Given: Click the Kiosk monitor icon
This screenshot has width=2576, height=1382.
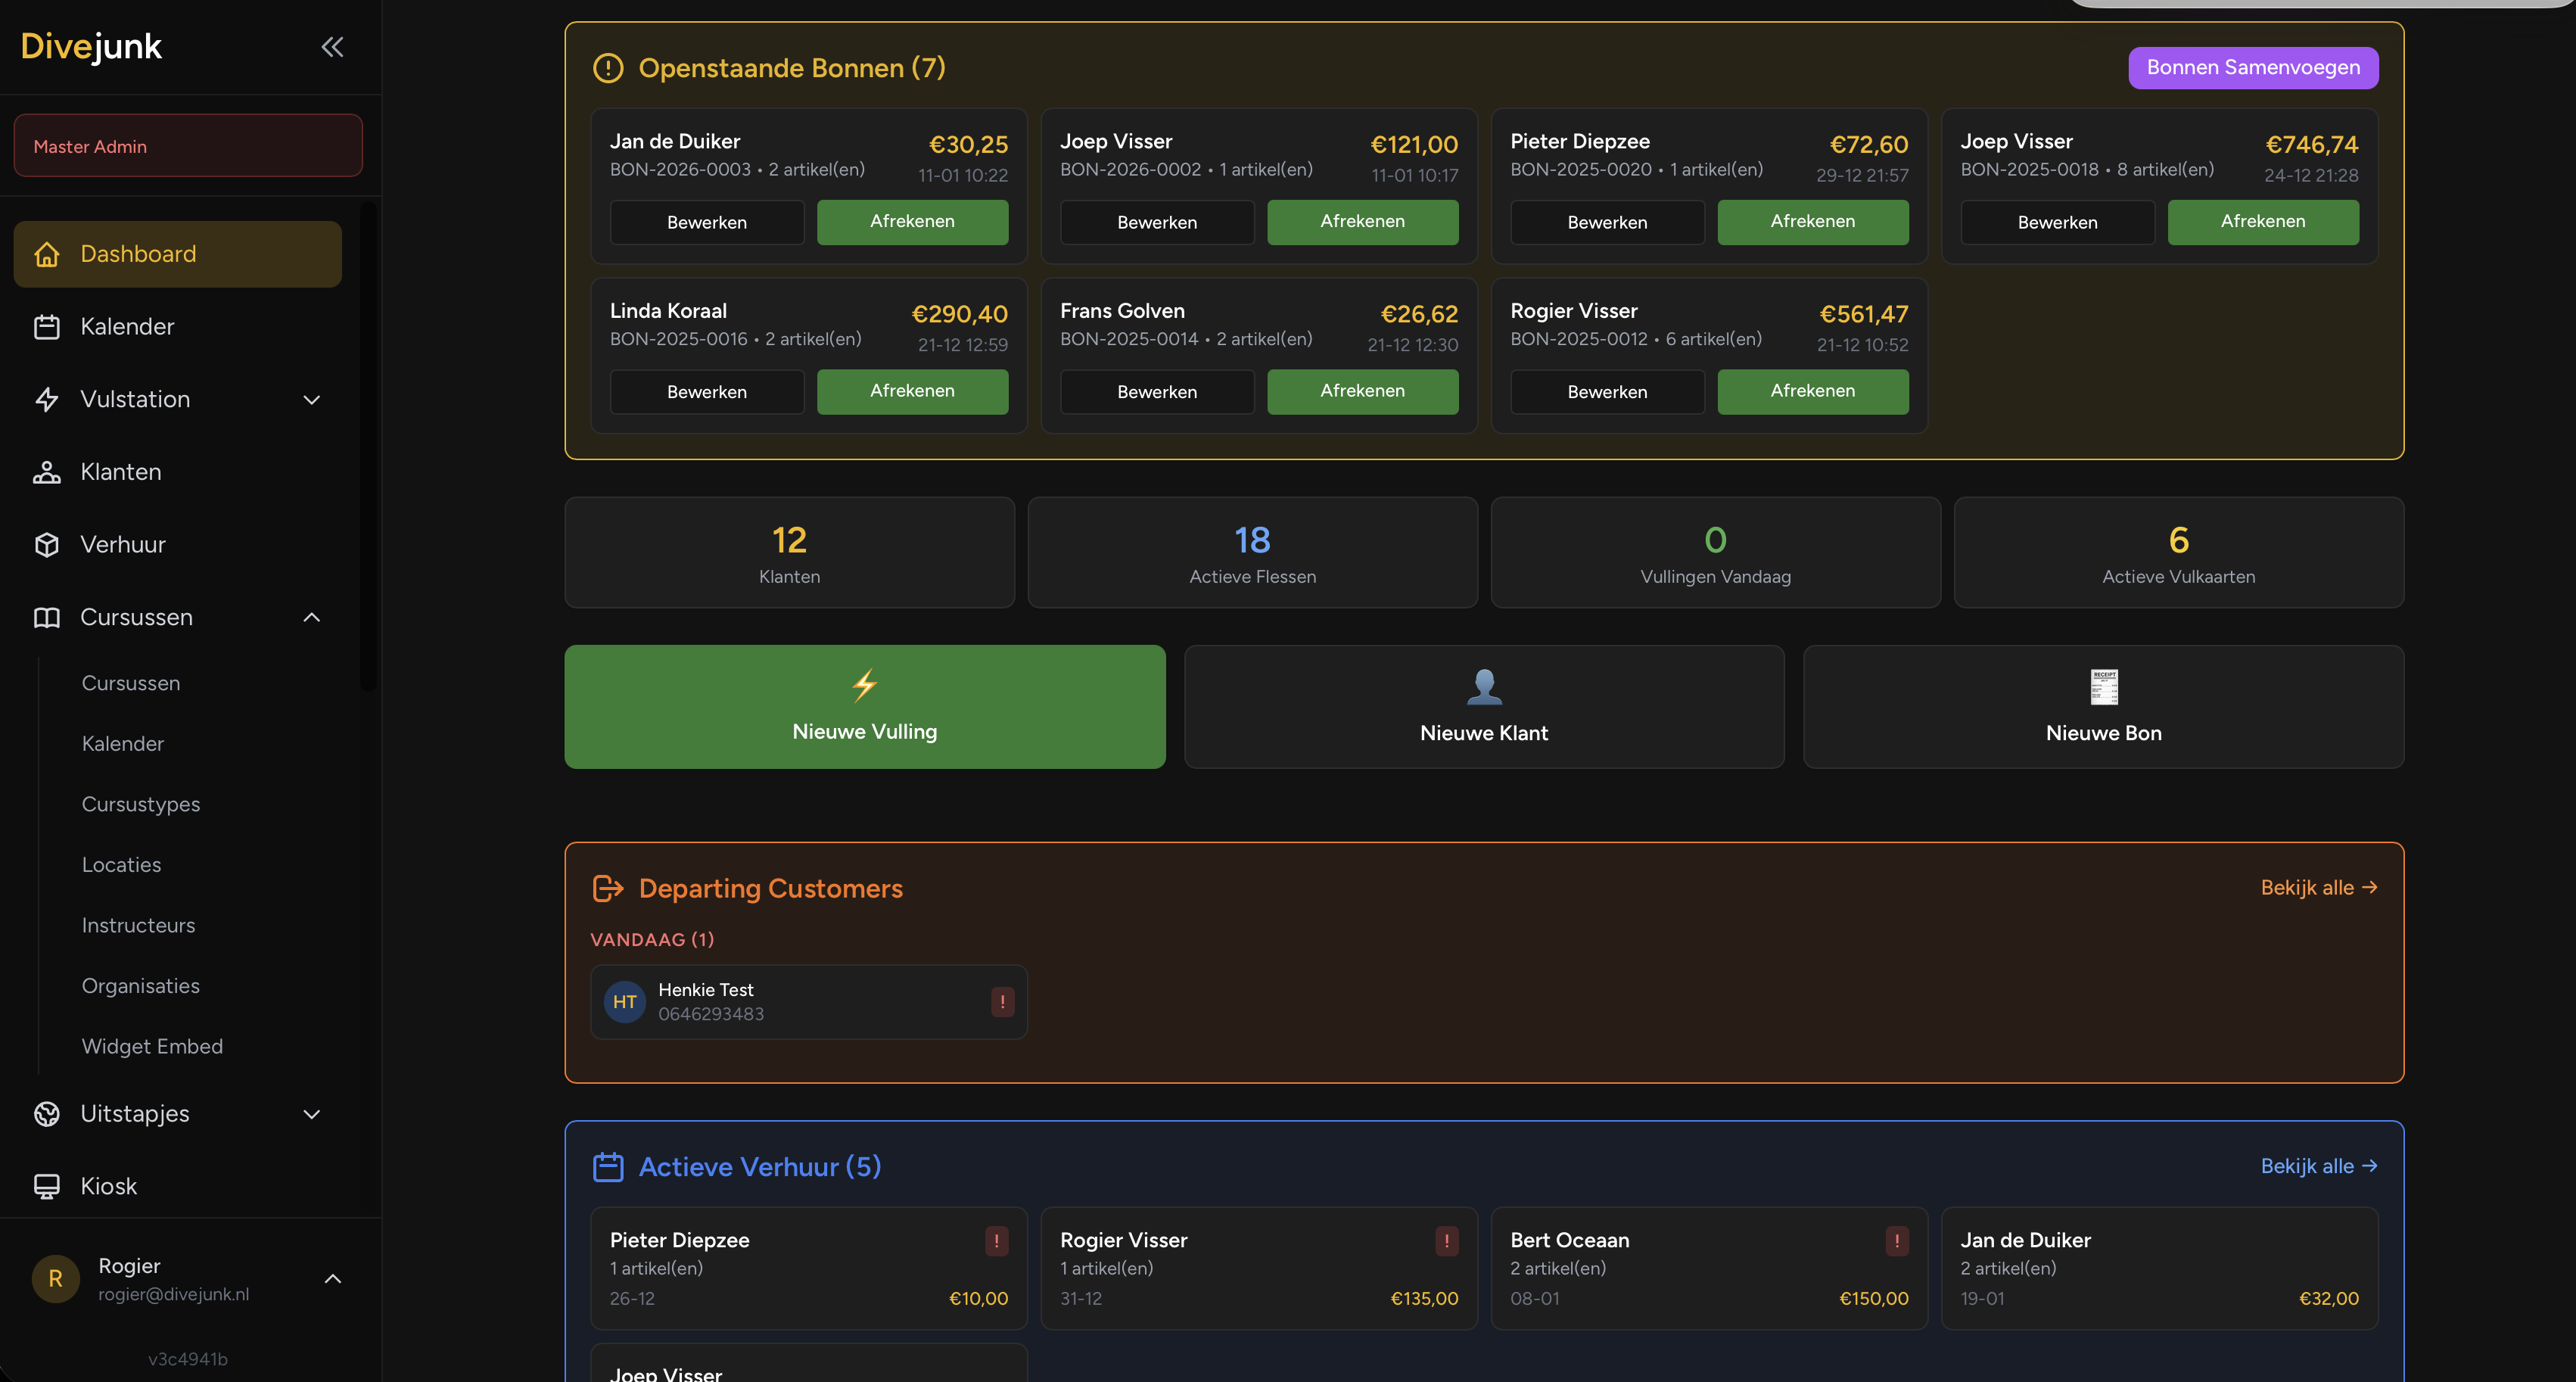Looking at the screenshot, I should (47, 1186).
